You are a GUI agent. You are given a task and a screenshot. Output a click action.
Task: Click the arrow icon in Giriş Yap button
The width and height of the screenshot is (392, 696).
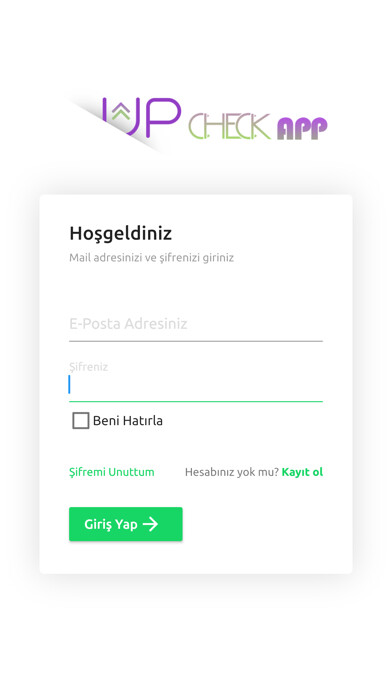click(150, 524)
